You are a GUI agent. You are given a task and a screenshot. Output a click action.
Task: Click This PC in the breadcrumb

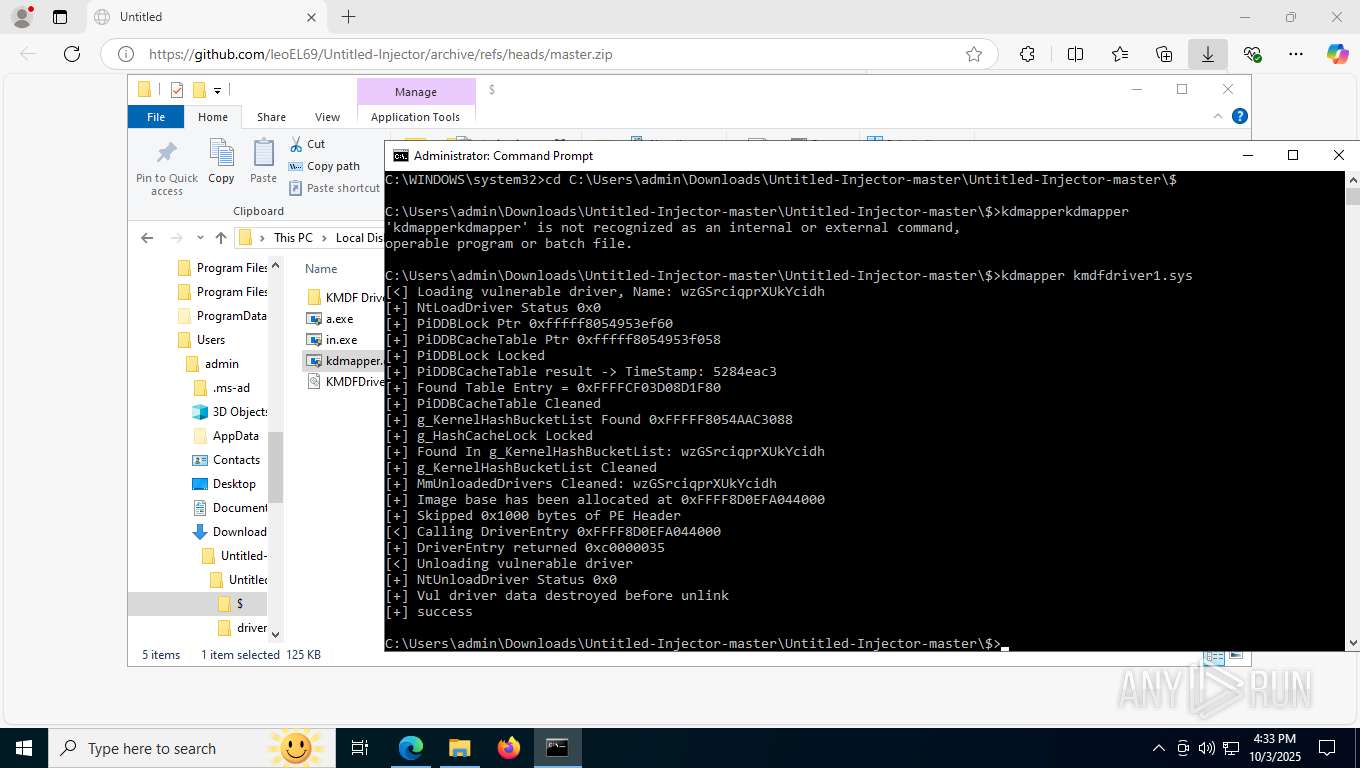tap(293, 238)
